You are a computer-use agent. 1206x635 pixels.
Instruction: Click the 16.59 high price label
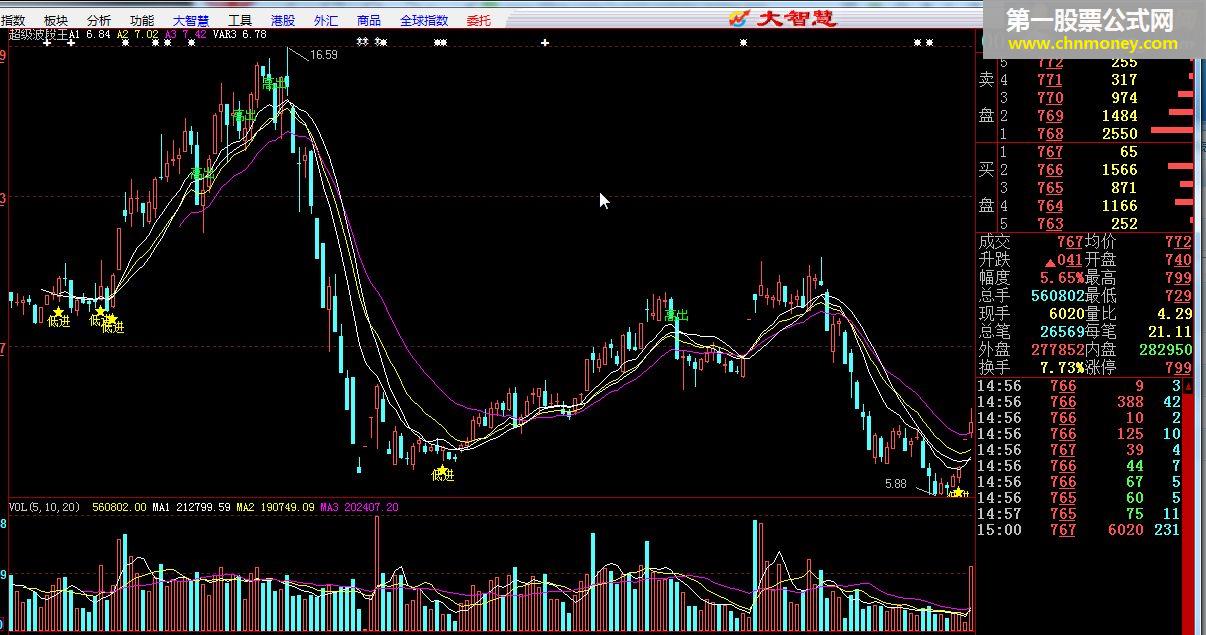coord(324,56)
